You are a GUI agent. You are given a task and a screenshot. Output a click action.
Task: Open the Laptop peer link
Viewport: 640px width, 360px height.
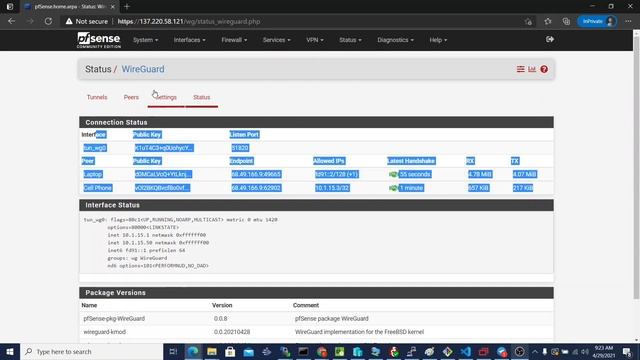click(x=93, y=174)
